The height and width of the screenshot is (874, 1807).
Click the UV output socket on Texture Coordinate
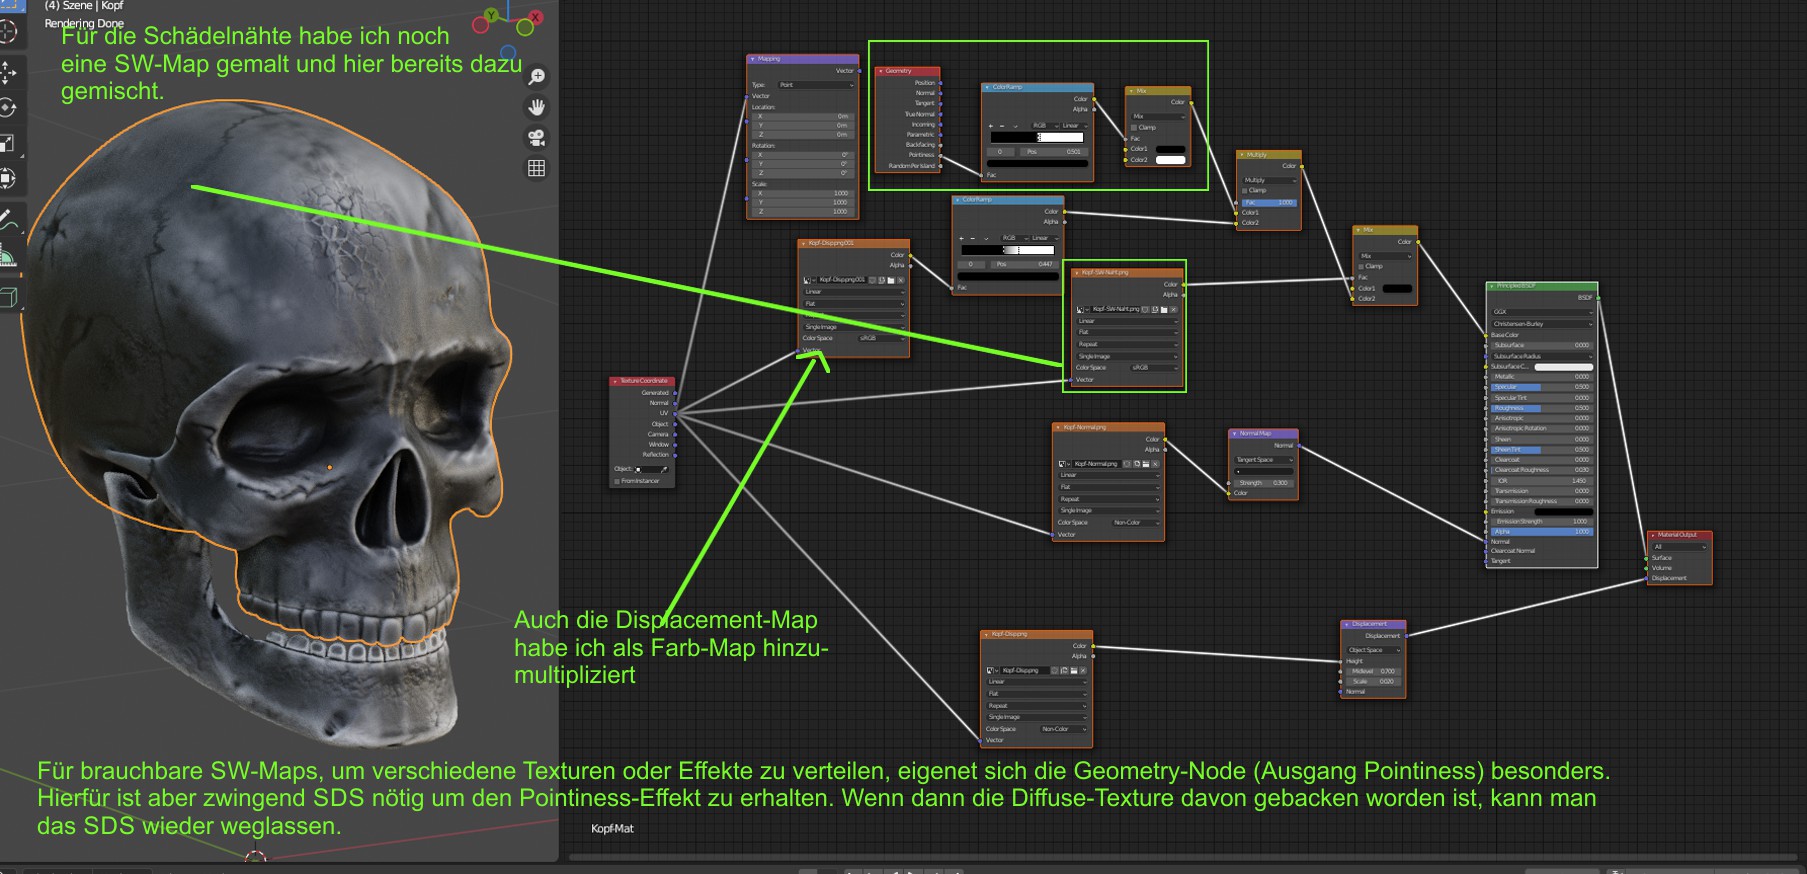tap(676, 413)
